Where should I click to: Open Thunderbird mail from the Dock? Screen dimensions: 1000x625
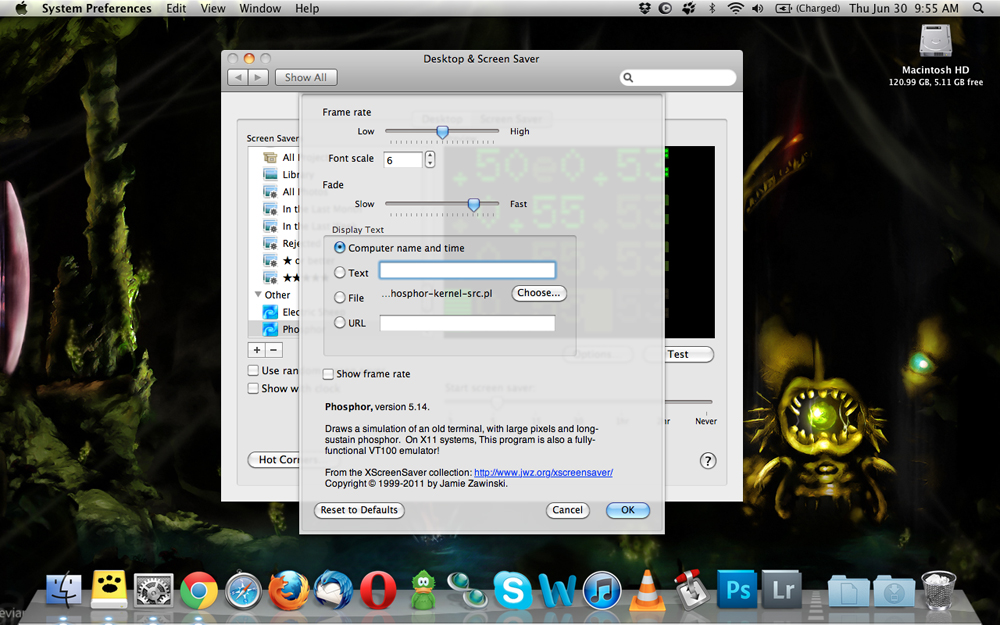point(333,590)
